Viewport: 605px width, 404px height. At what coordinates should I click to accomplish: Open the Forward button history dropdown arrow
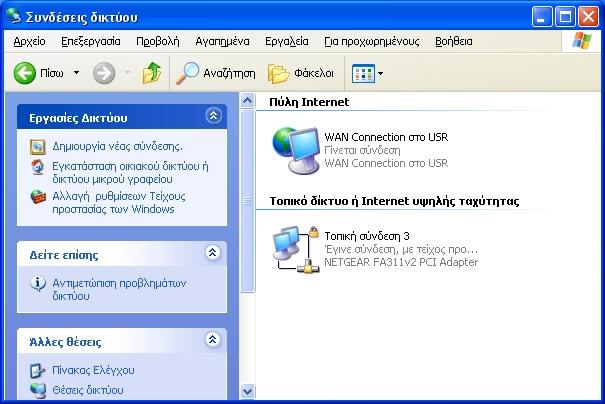[127, 73]
